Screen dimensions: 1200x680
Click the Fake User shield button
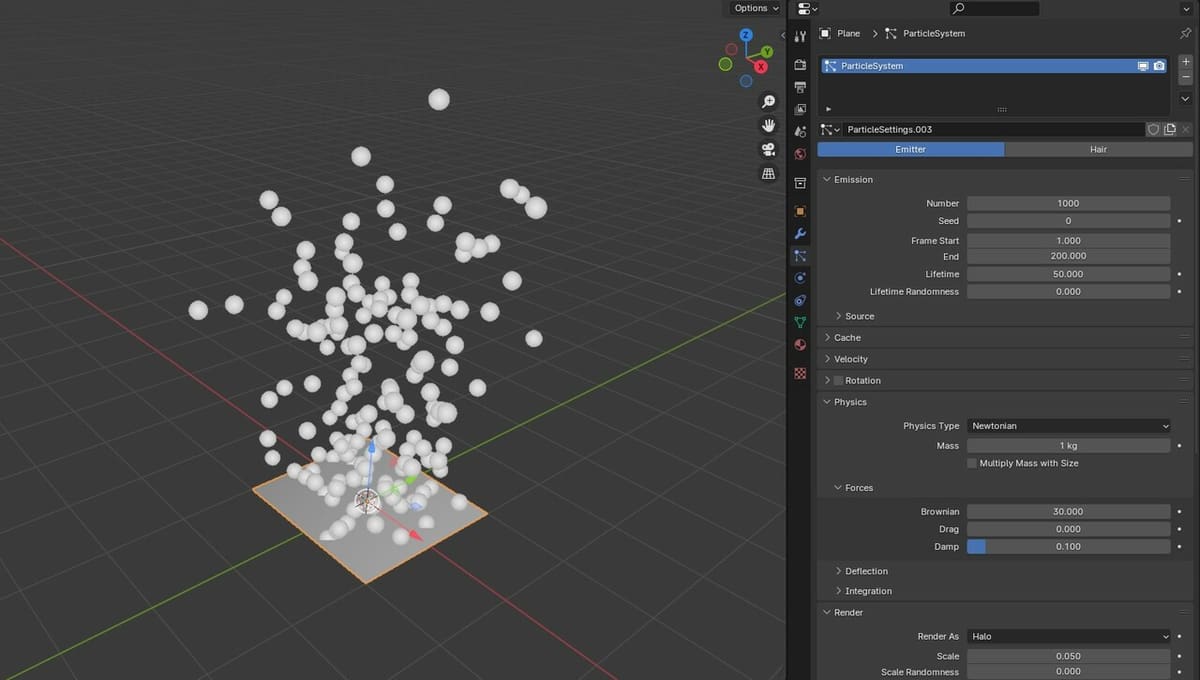(1153, 130)
